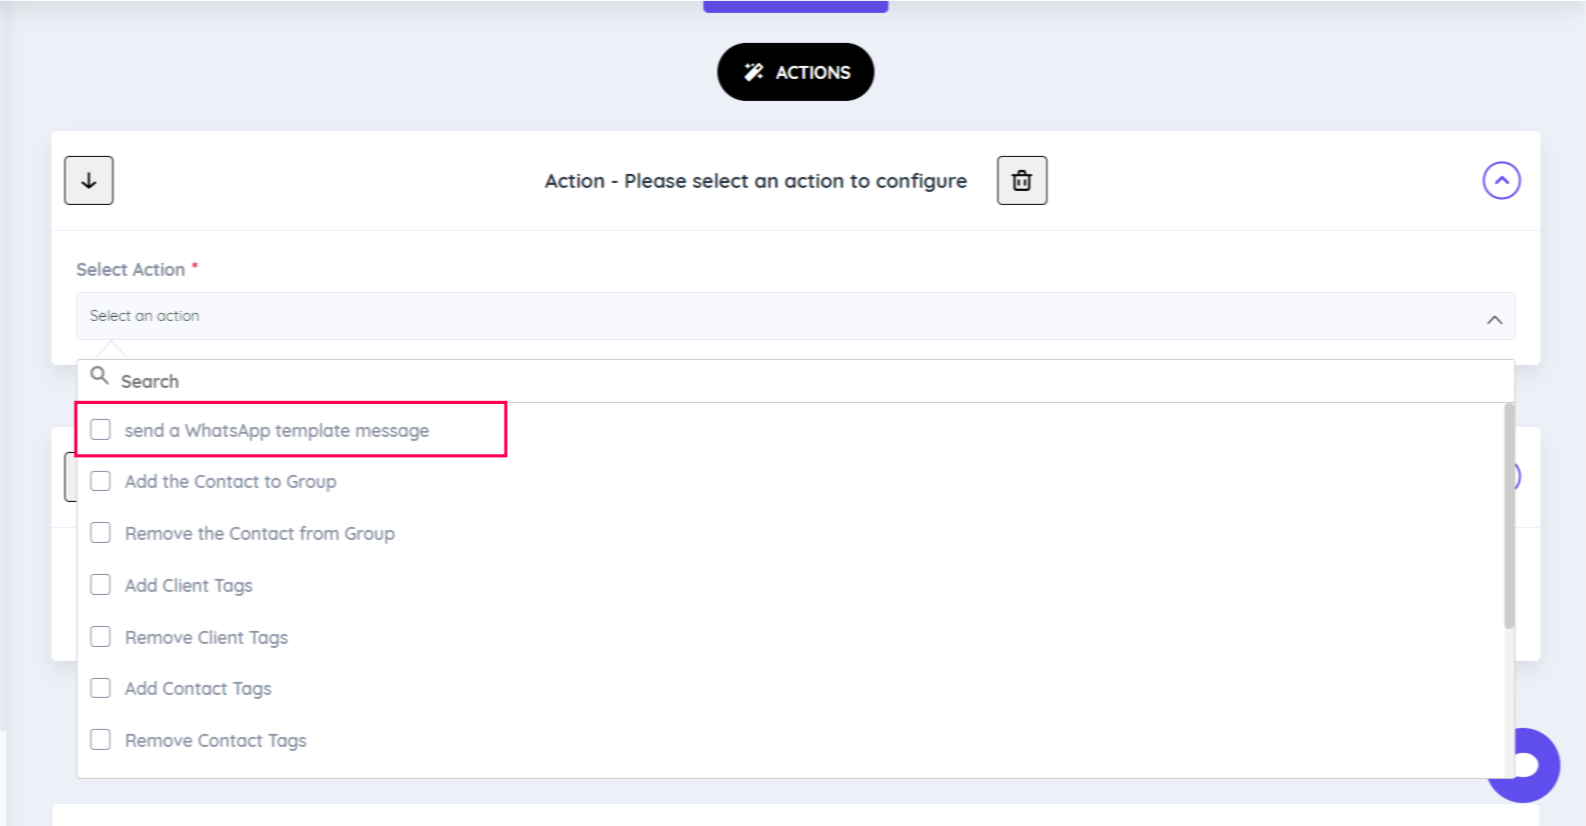Close the Select an action dropdown
1586x826 pixels.
(x=1494, y=319)
